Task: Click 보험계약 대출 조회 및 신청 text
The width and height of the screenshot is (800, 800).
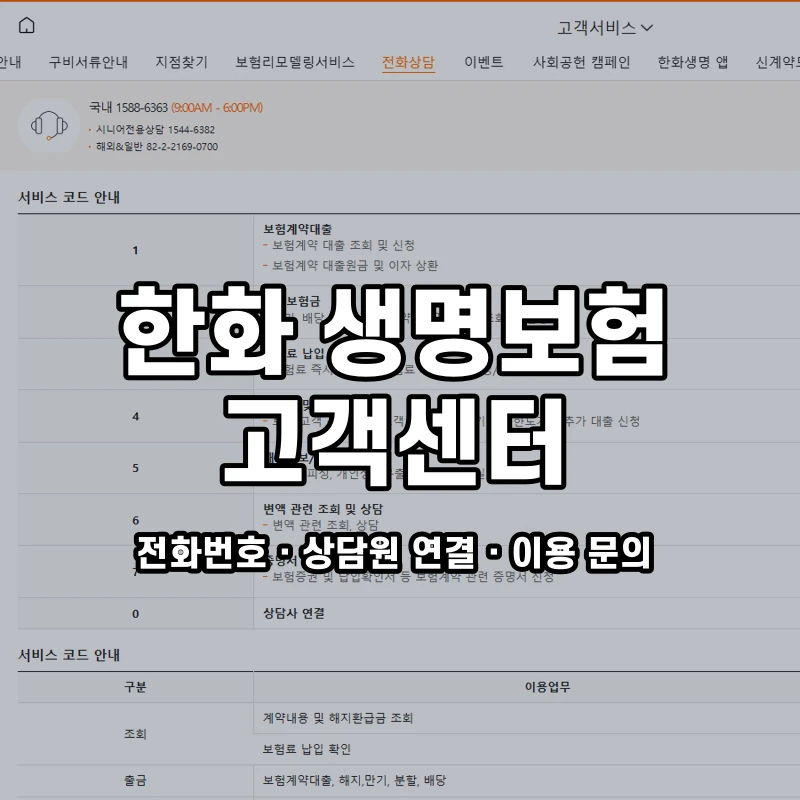Action: pyautogui.click(x=343, y=245)
